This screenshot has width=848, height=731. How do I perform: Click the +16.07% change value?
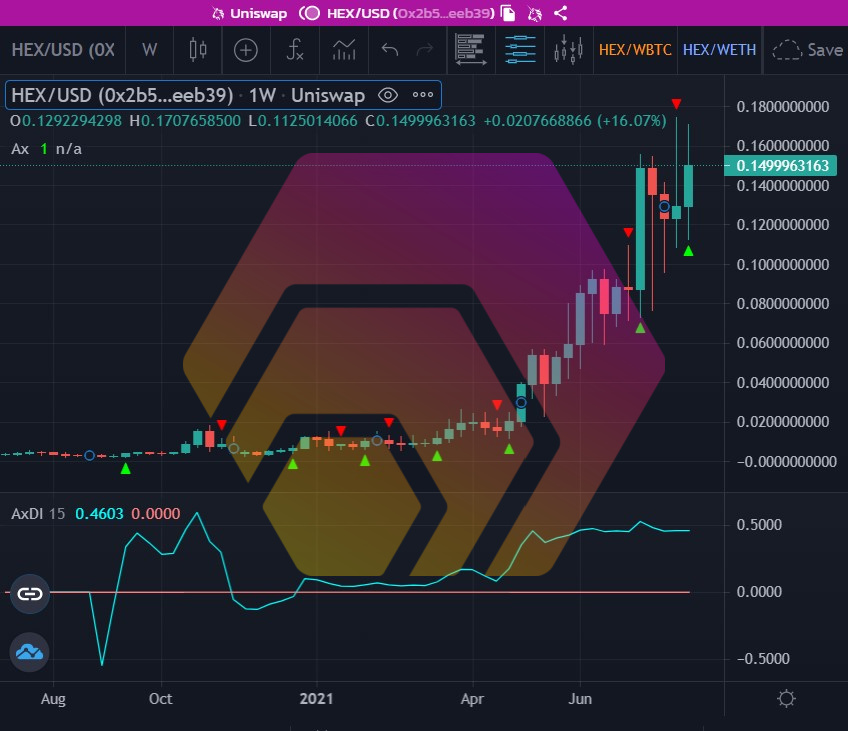click(632, 121)
